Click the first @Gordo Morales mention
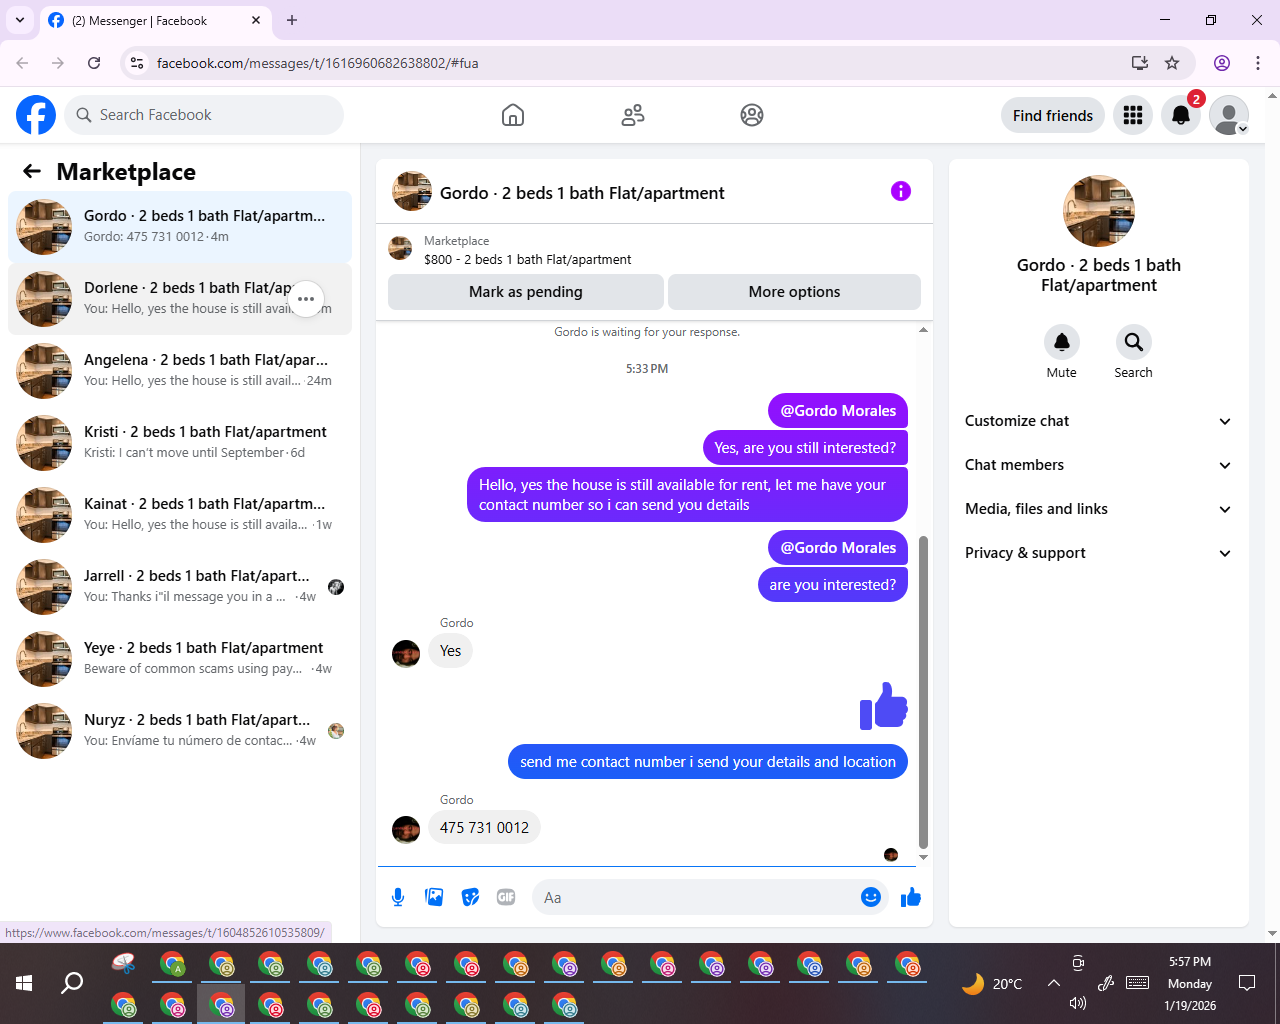1280x1024 pixels. tap(838, 411)
